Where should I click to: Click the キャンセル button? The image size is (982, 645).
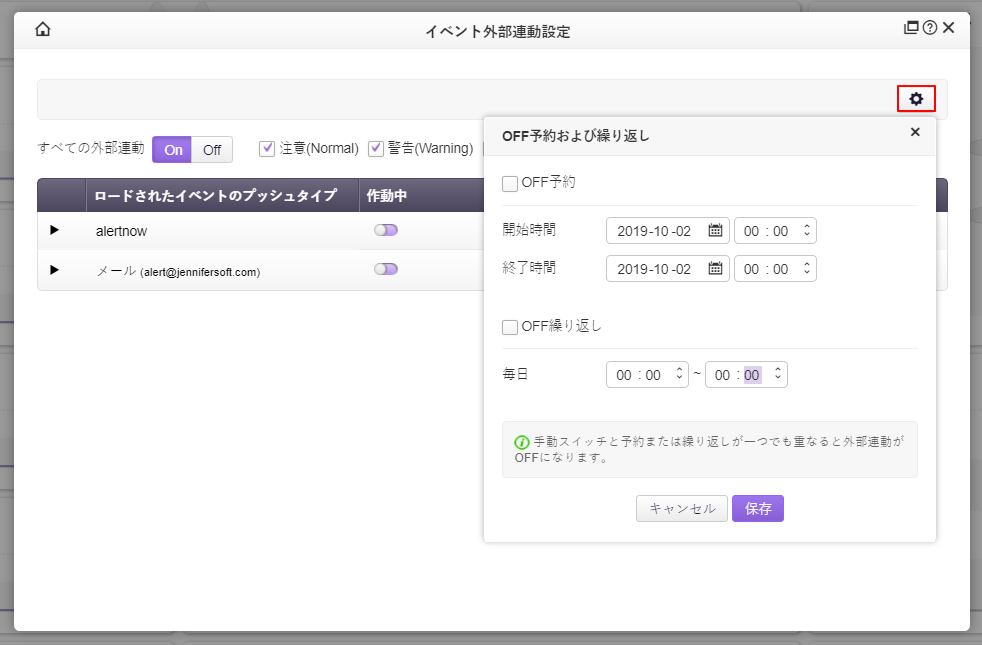click(x=682, y=508)
